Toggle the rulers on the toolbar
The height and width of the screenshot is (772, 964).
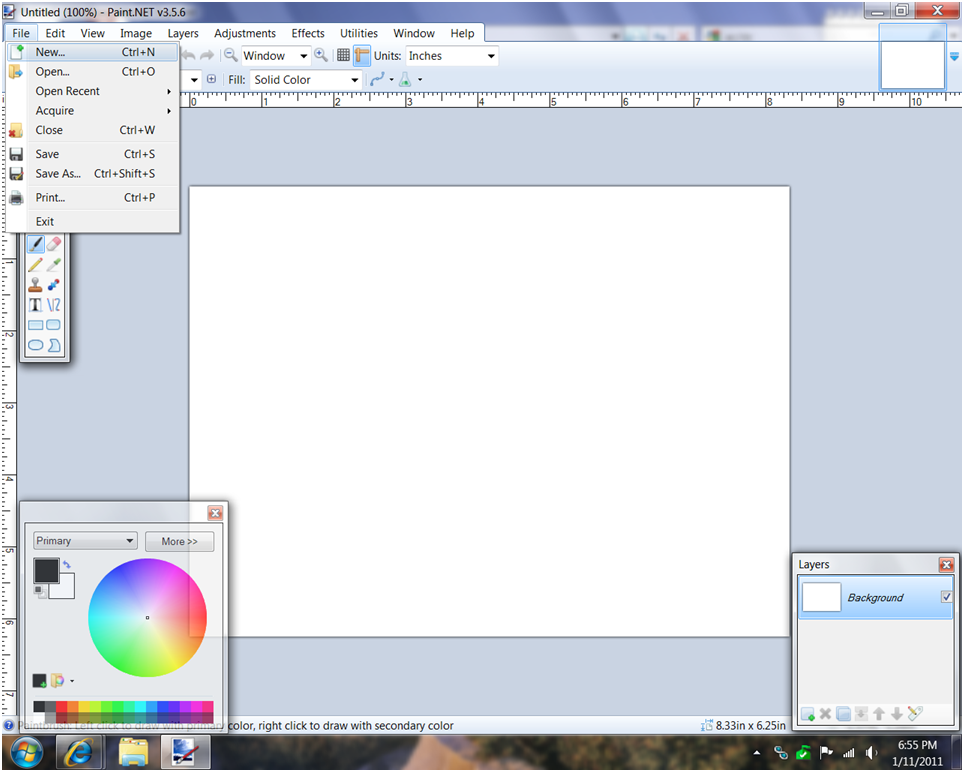[361, 55]
